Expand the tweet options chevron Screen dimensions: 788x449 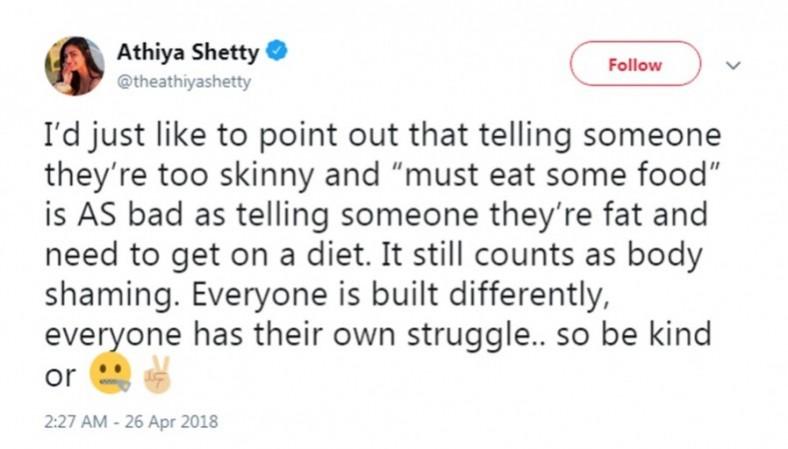pyautogui.click(x=733, y=65)
